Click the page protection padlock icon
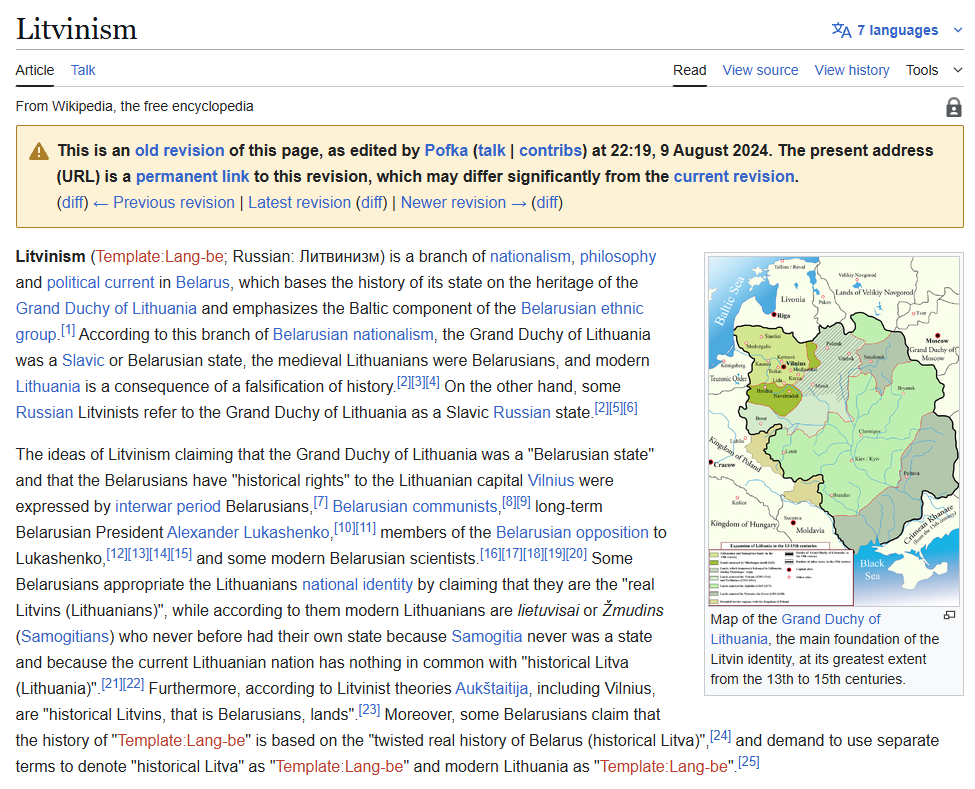Viewport: 975px width, 789px height. point(953,107)
